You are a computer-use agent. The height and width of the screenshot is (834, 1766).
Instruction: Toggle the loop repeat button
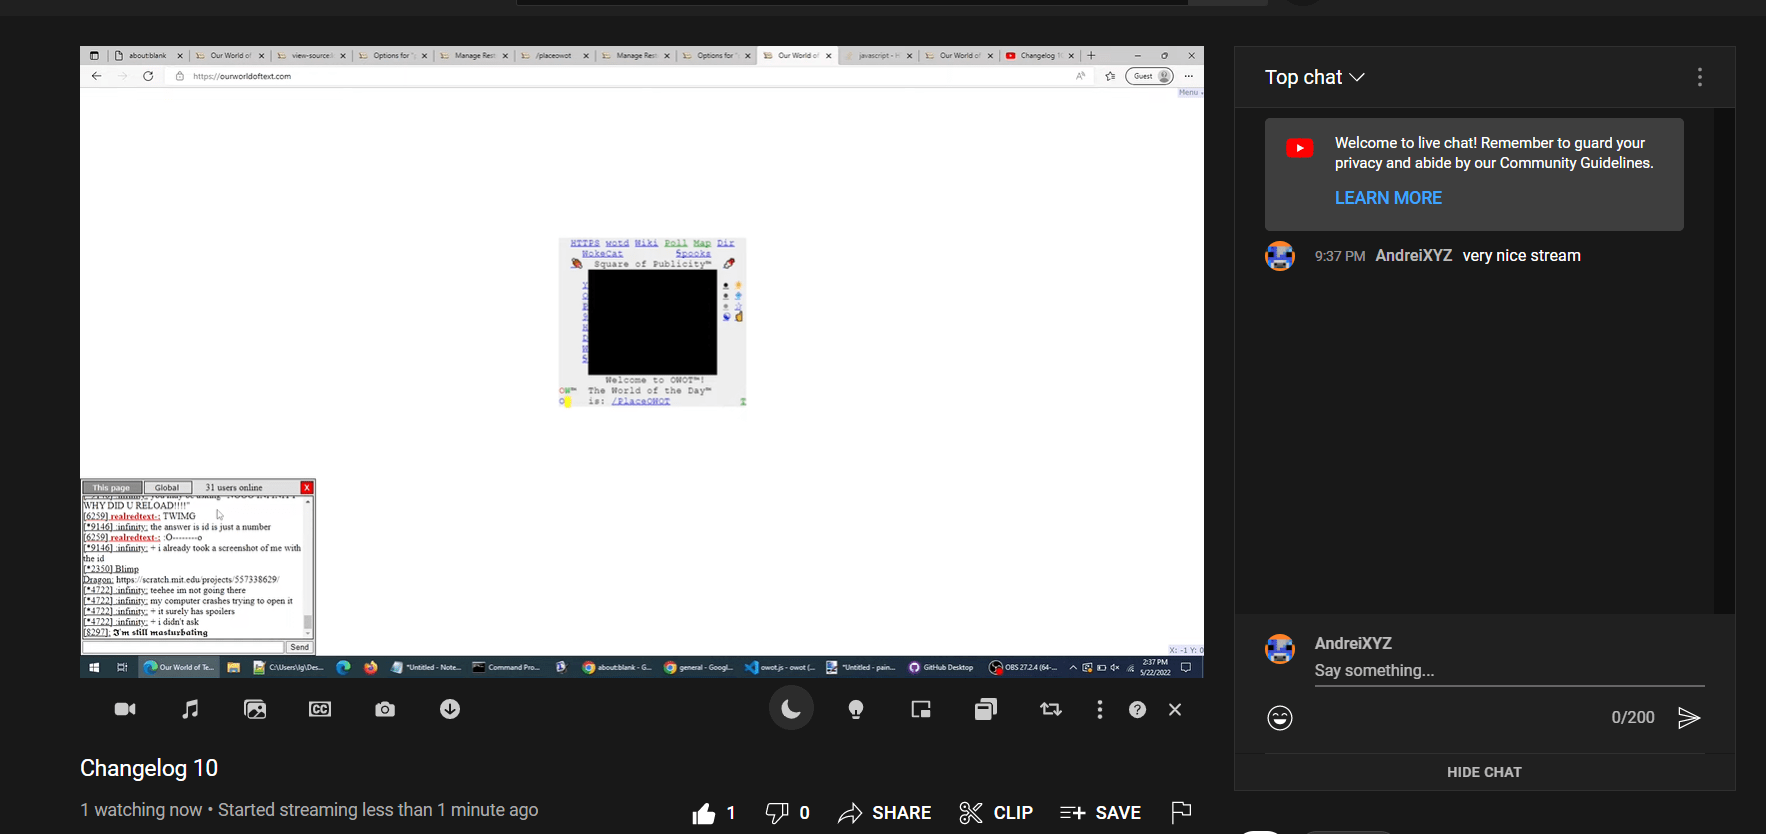[1051, 709]
